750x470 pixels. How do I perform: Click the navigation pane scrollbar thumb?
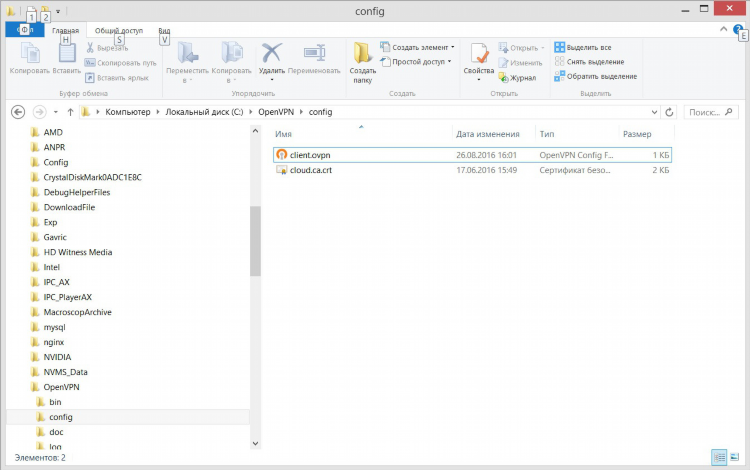(255, 241)
